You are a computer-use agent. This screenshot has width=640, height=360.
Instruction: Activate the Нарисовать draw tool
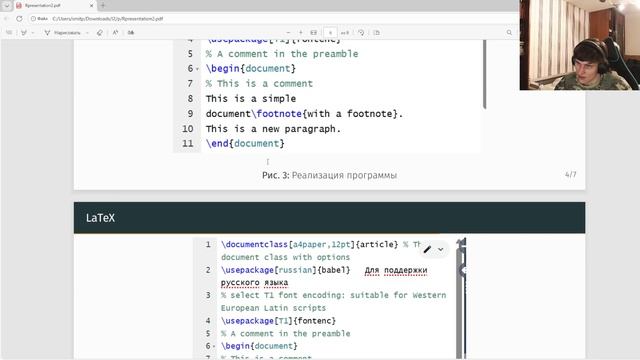tap(62, 33)
